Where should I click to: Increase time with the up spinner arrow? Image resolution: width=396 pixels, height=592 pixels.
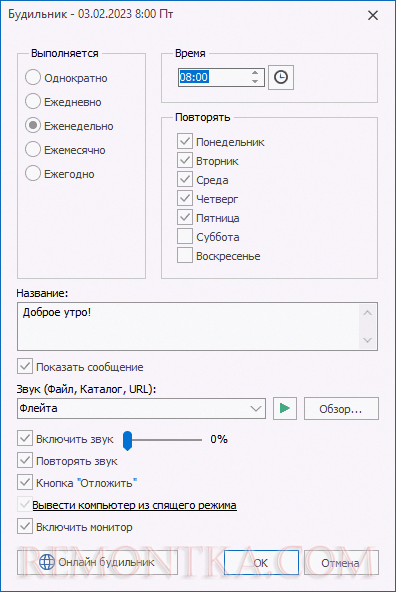pyautogui.click(x=255, y=72)
